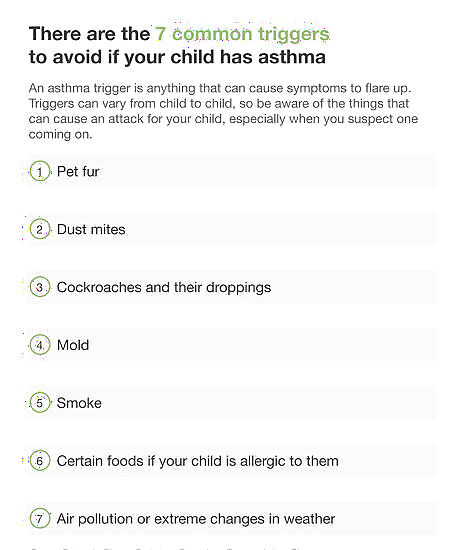
Task: Click the number 1 circle beside Pet fur
Action: tap(40, 171)
